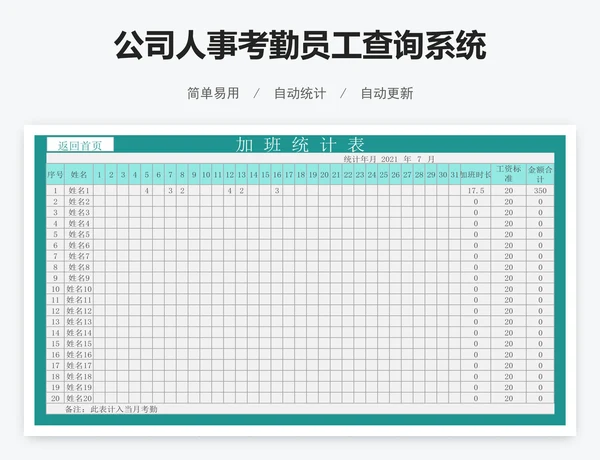Select 姓名10 overtime hours total cell
This screenshot has width=600, height=460.
(x=476, y=289)
